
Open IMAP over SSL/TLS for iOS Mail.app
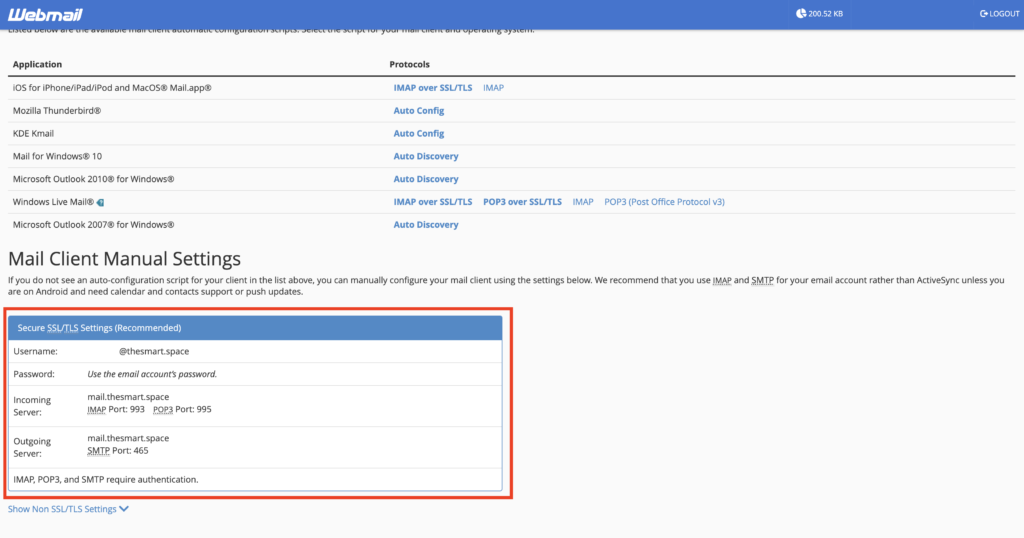click(x=432, y=88)
